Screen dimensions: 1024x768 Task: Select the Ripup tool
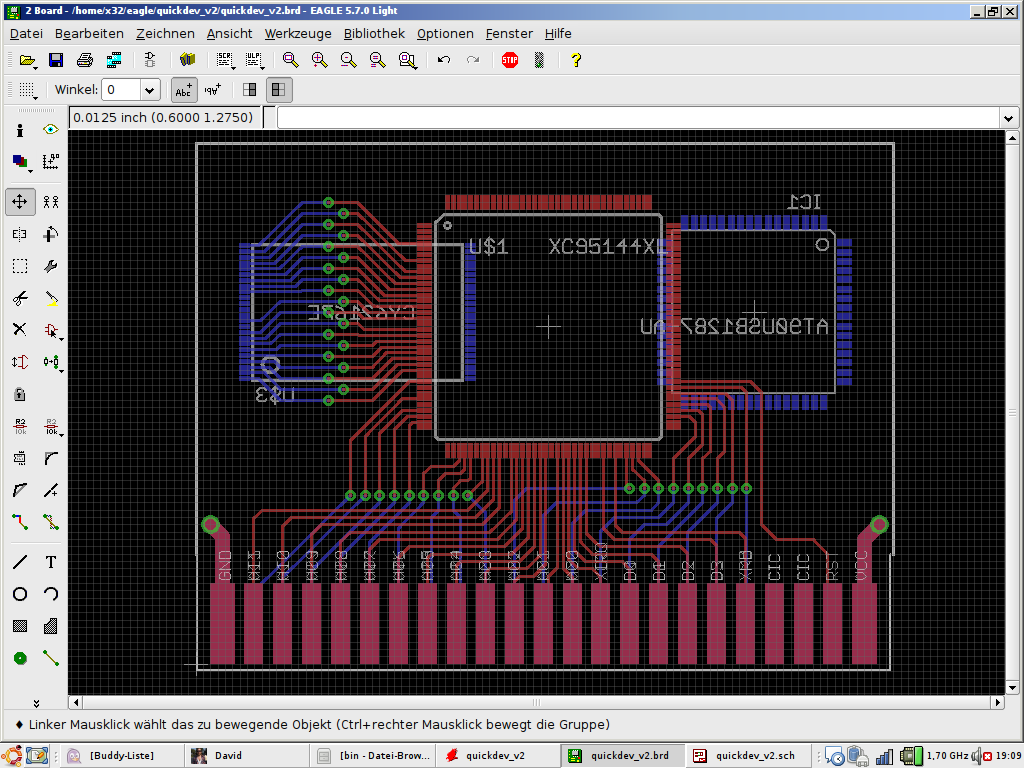click(51, 521)
